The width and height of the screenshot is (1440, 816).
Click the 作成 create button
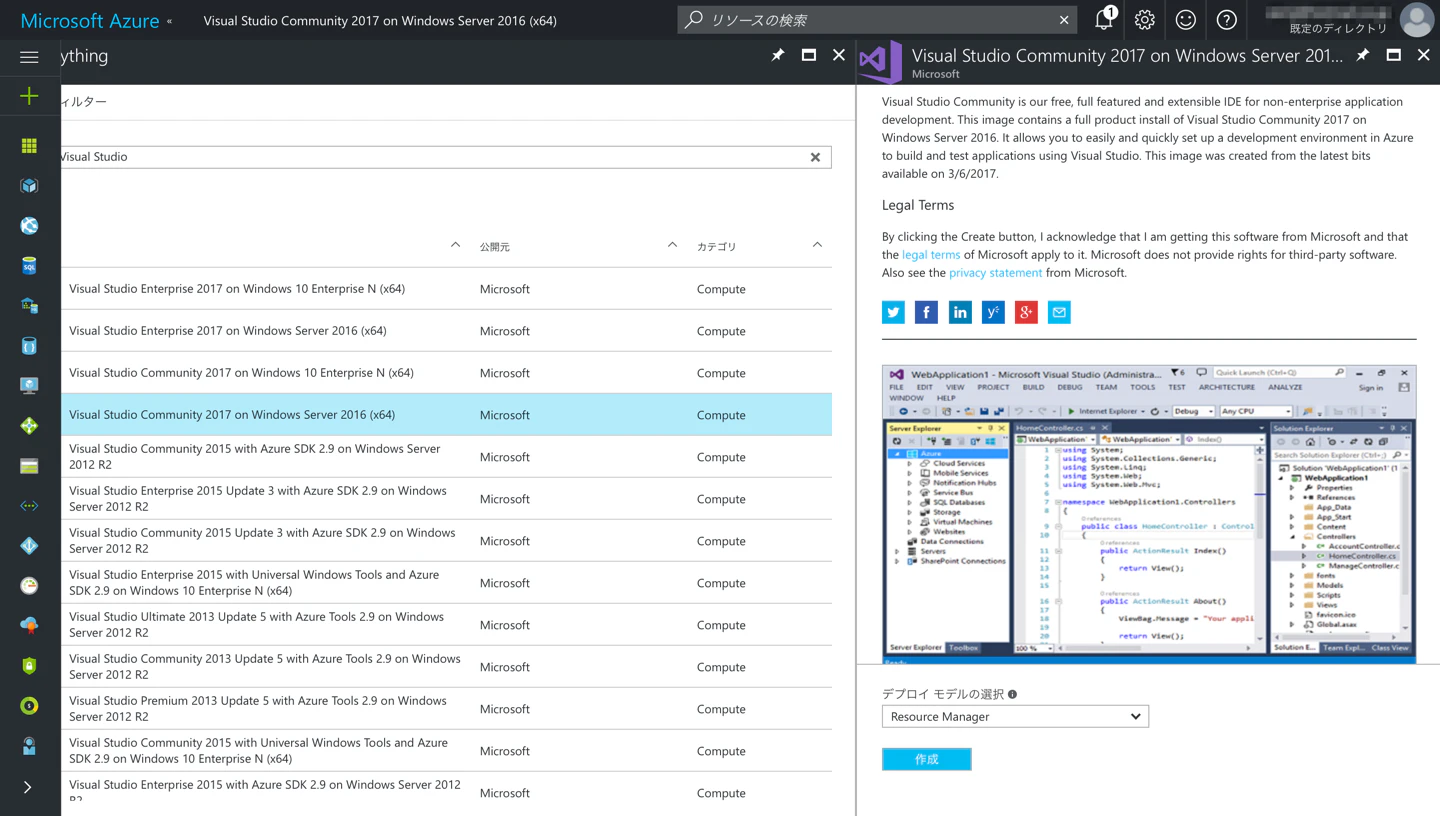pos(927,759)
